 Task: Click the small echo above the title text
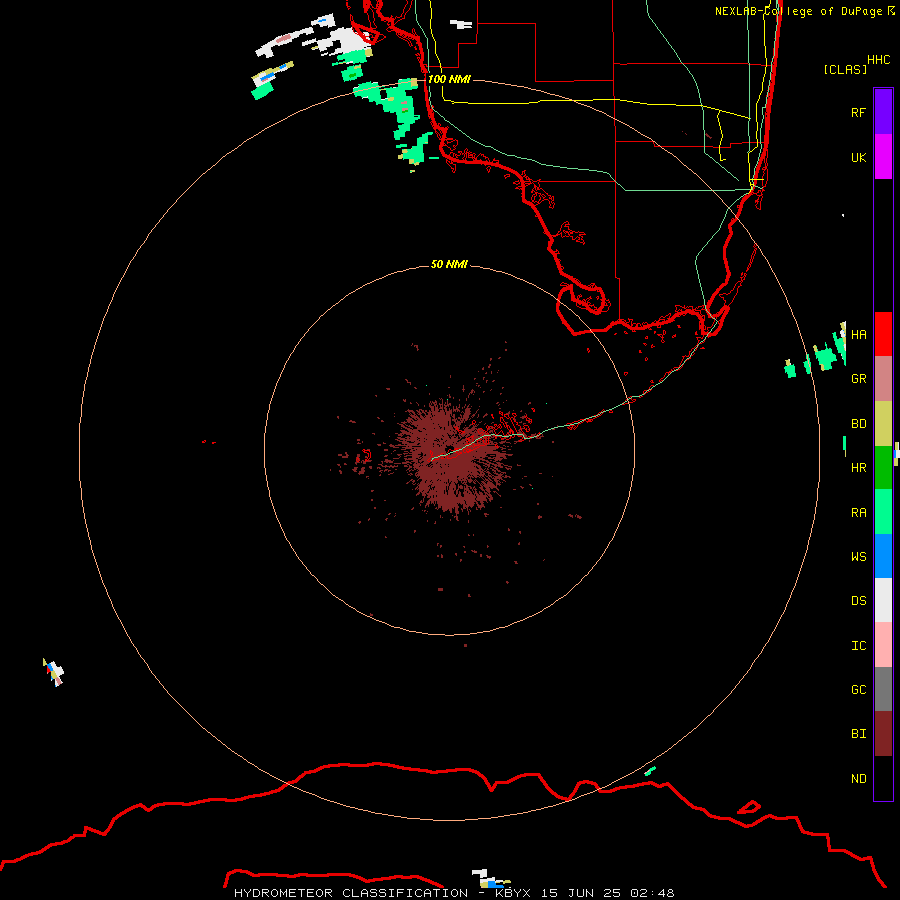click(x=489, y=879)
